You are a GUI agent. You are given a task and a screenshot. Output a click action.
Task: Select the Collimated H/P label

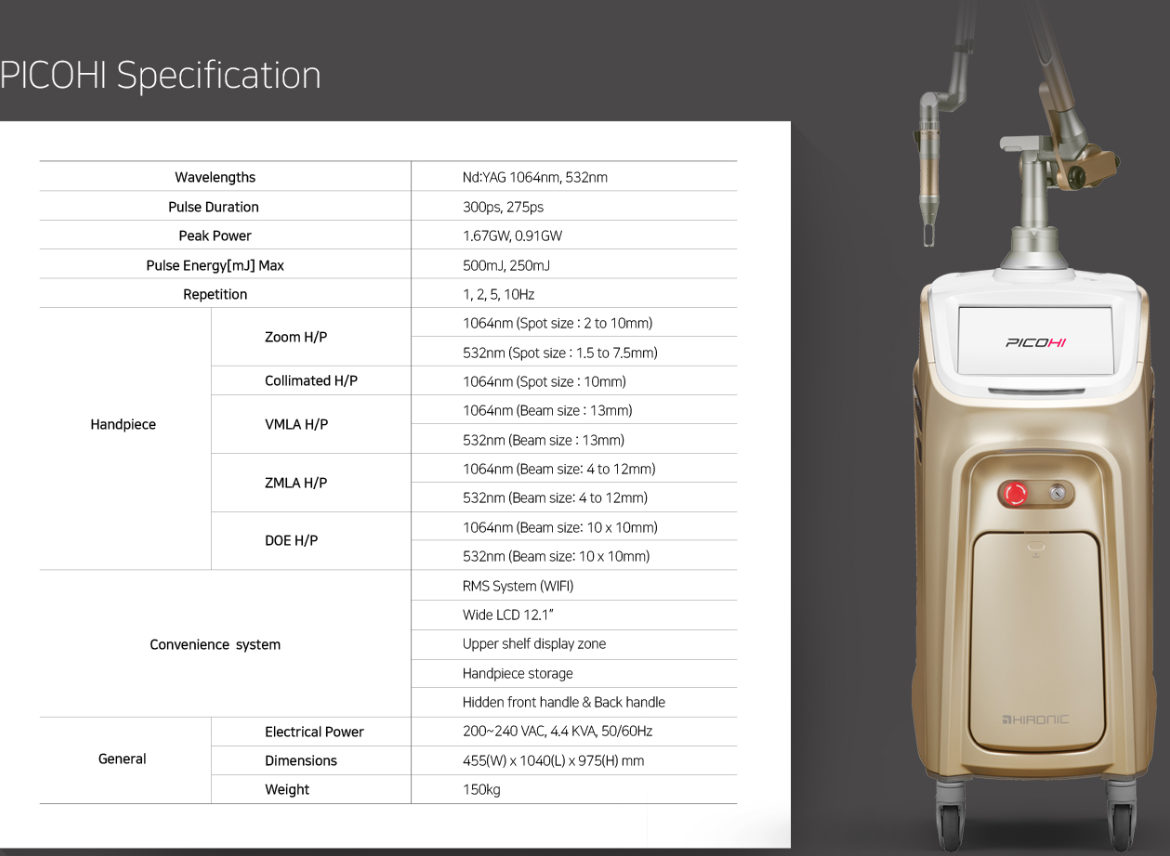pyautogui.click(x=311, y=381)
